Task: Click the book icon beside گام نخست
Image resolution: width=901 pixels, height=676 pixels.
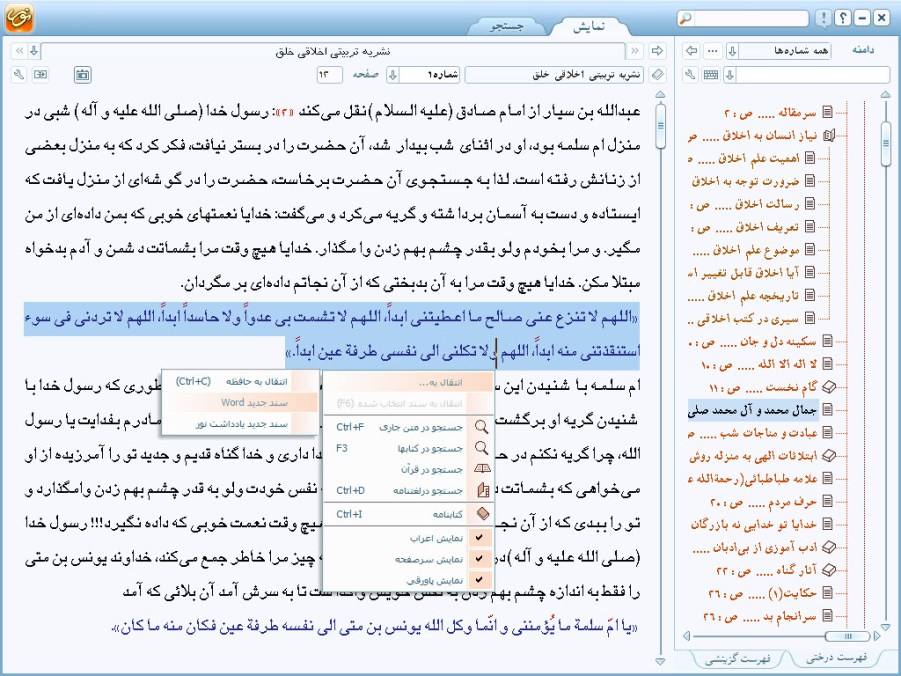Action: click(x=828, y=387)
